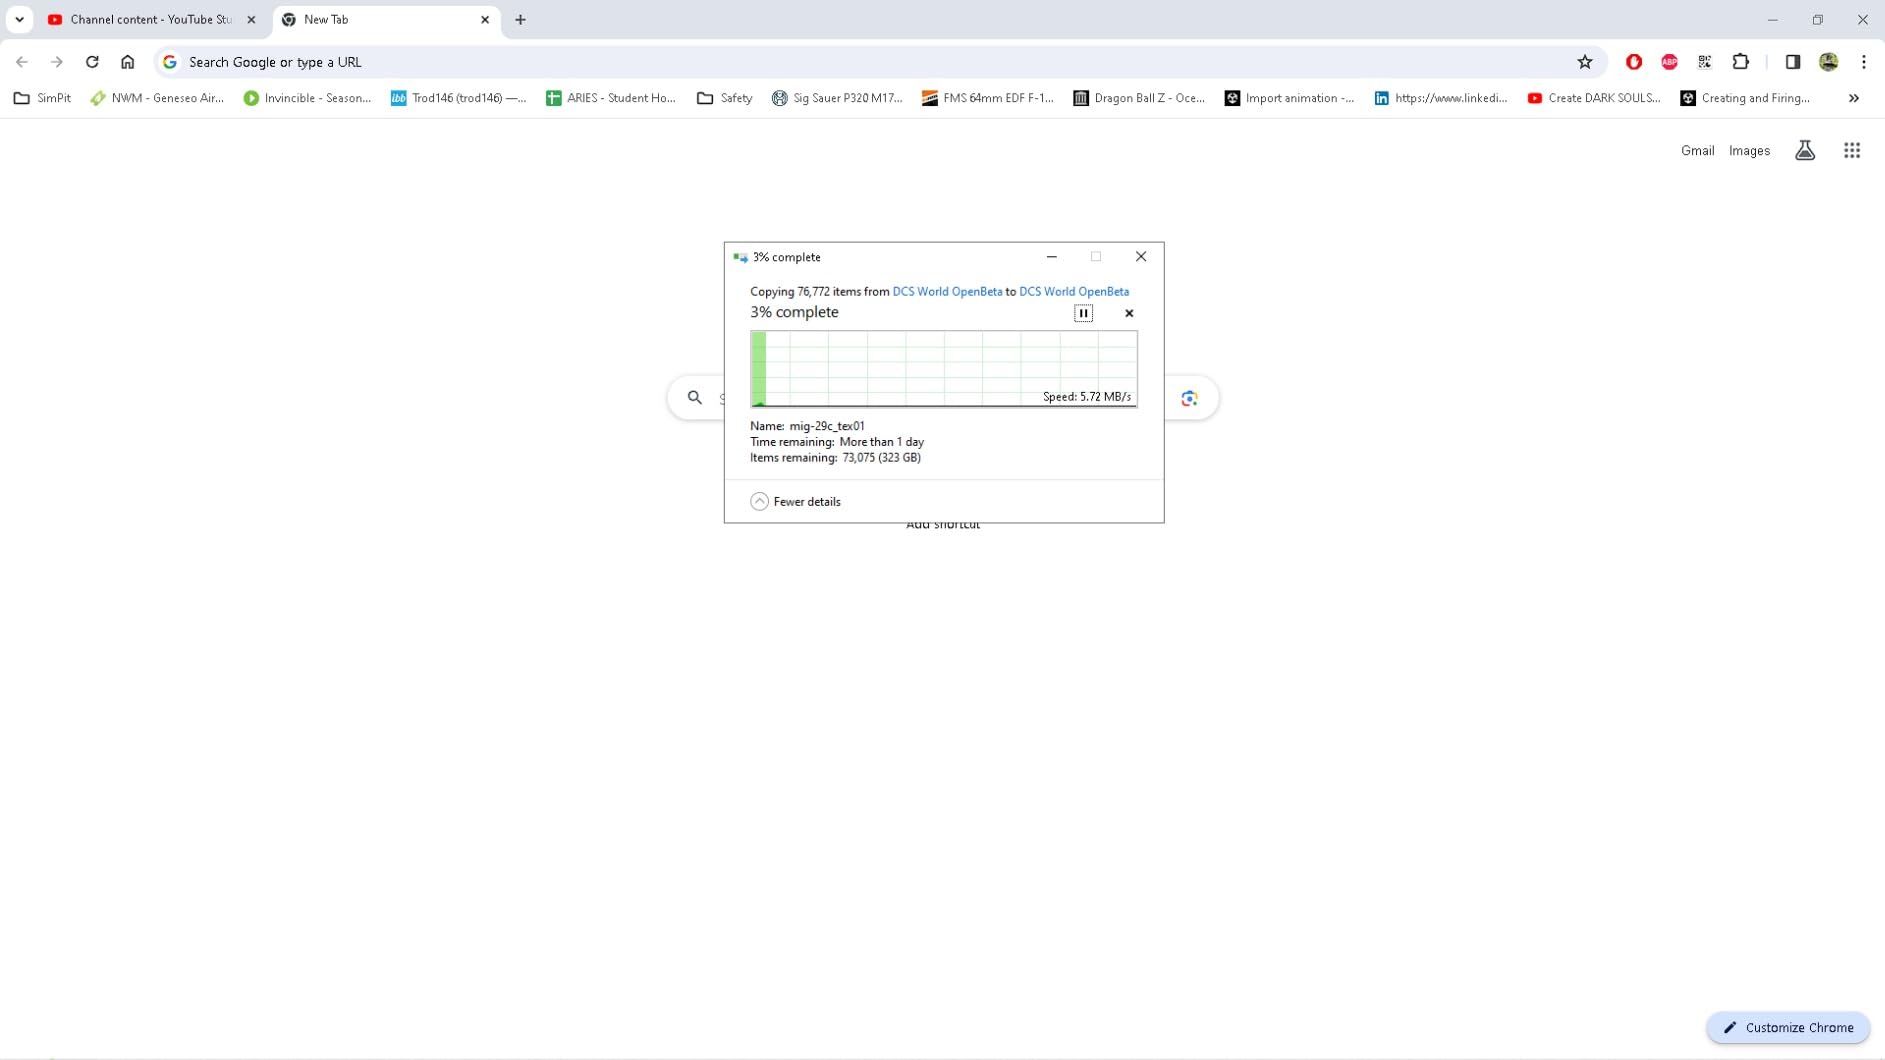
Task: Open the destination DCS World OpenBeta folder link
Action: pos(1074,292)
